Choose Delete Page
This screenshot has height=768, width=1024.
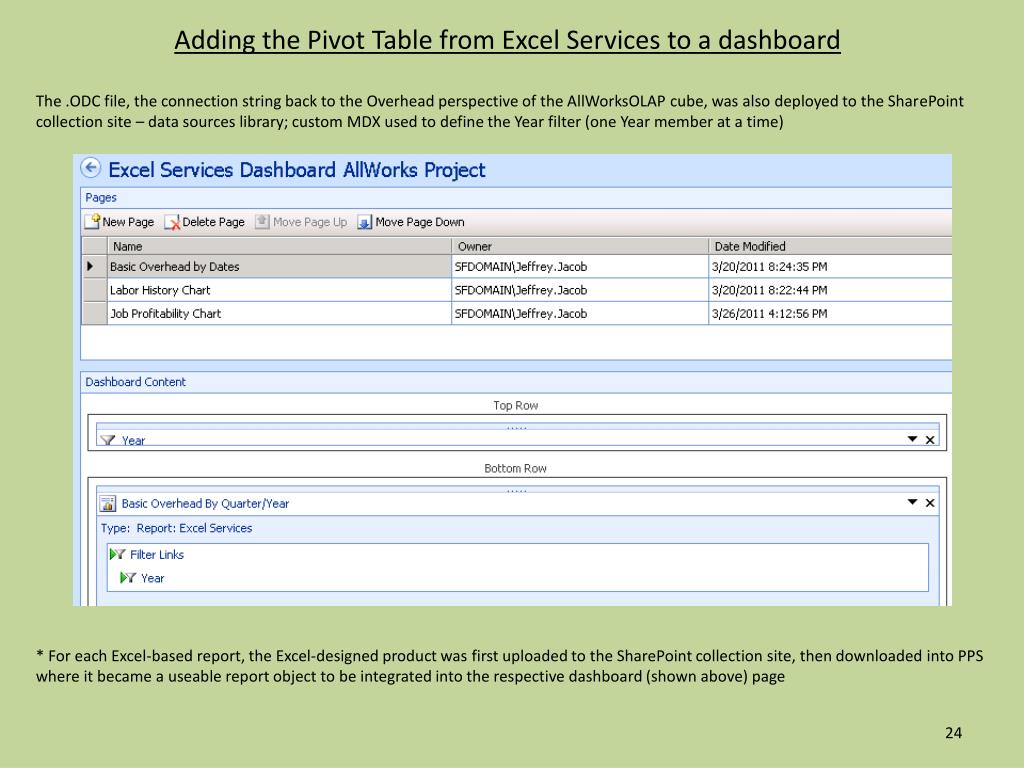click(x=205, y=222)
